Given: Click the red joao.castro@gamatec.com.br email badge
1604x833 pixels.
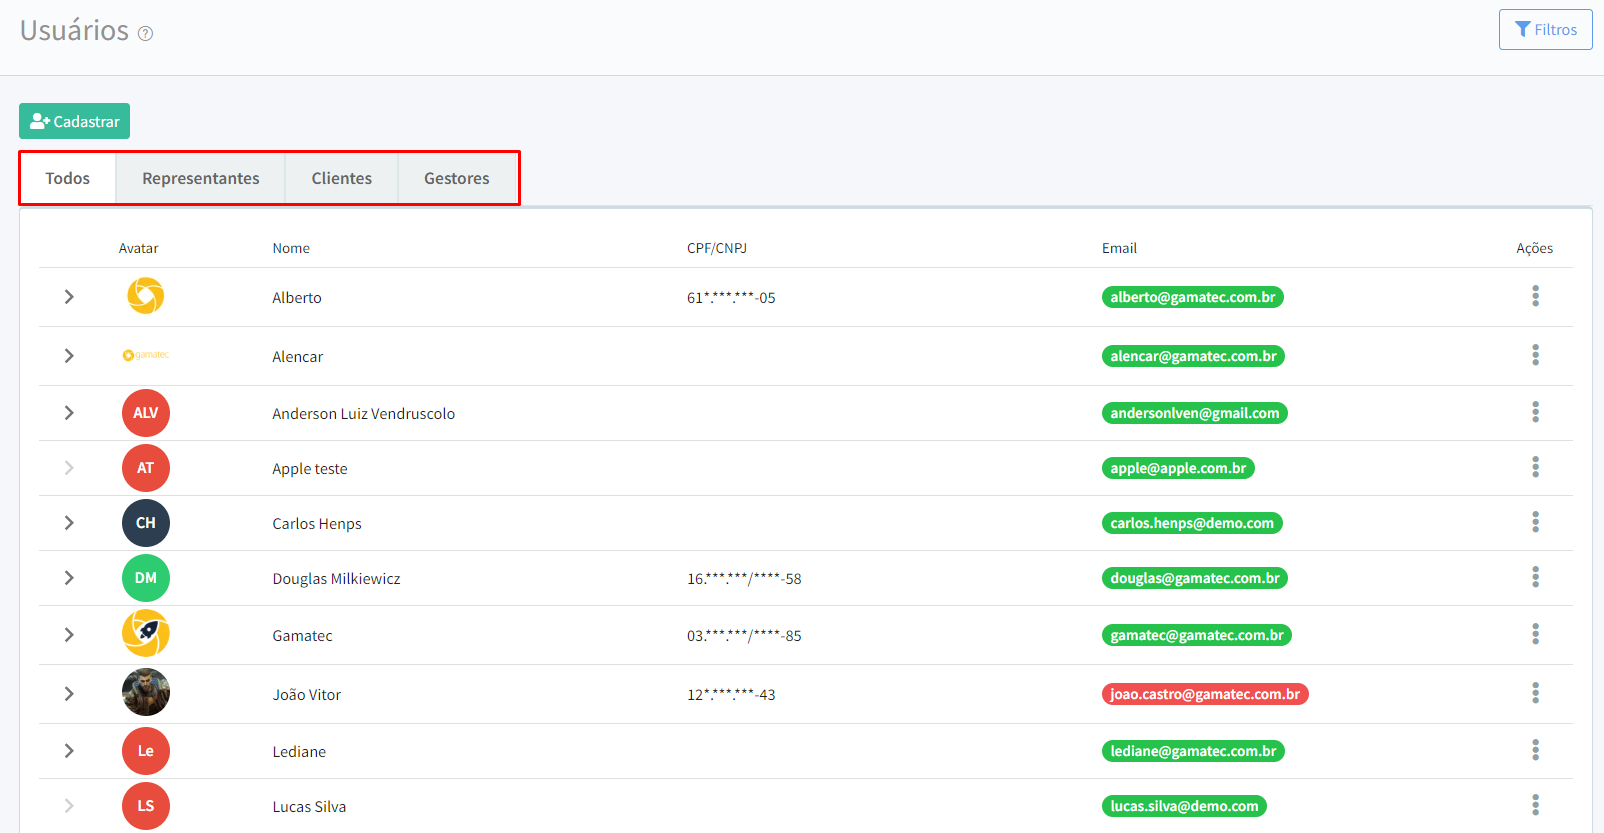Looking at the screenshot, I should [1205, 694].
